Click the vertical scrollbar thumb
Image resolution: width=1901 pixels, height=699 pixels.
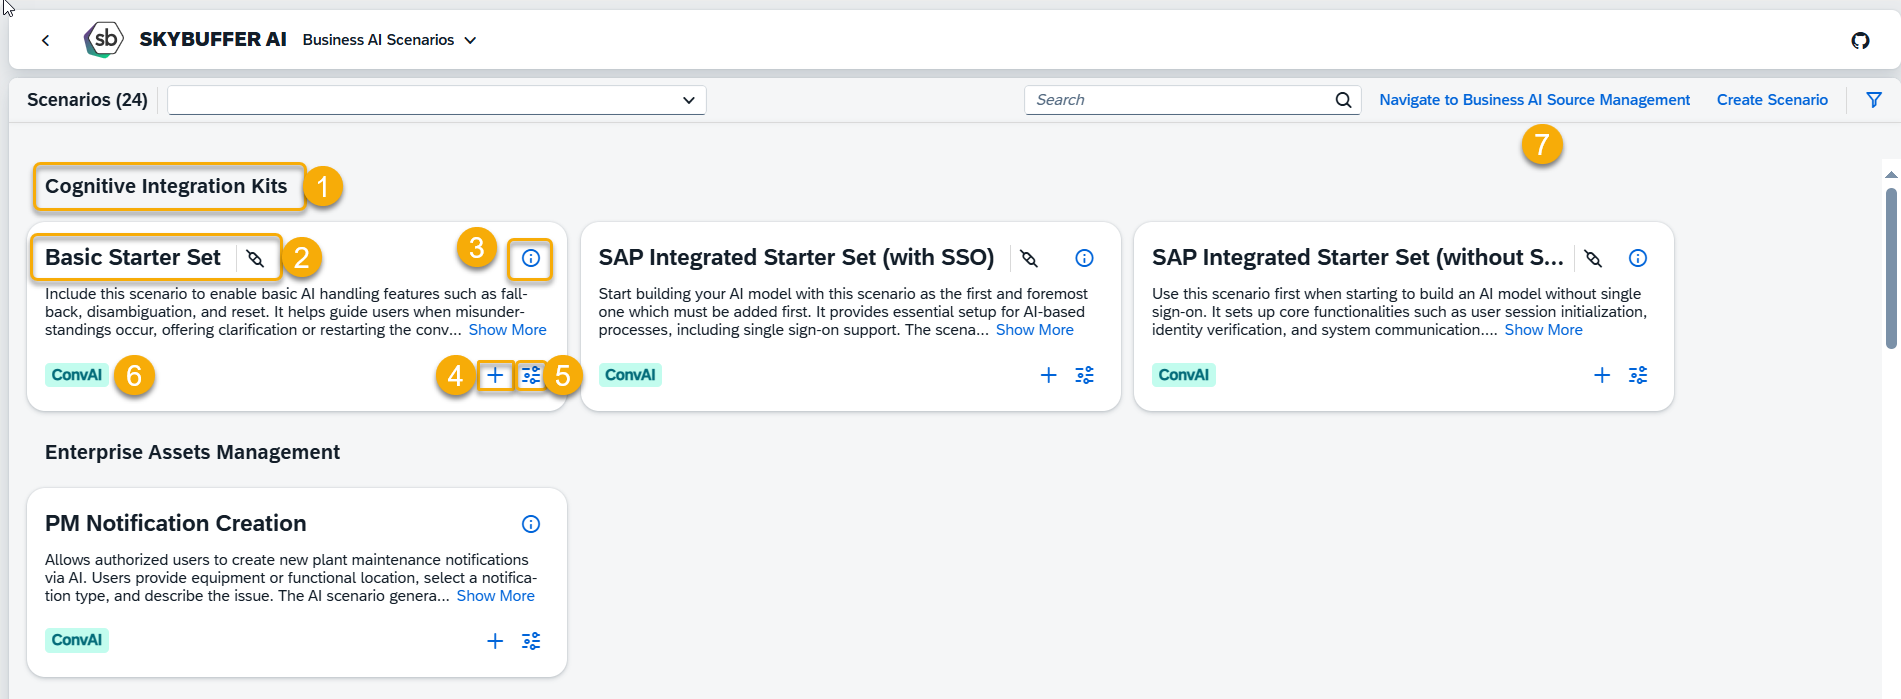point(1891,268)
